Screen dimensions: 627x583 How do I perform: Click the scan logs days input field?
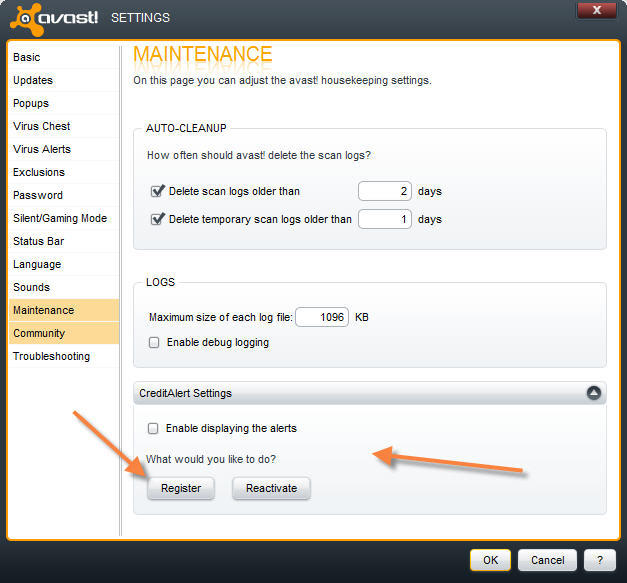pos(385,191)
